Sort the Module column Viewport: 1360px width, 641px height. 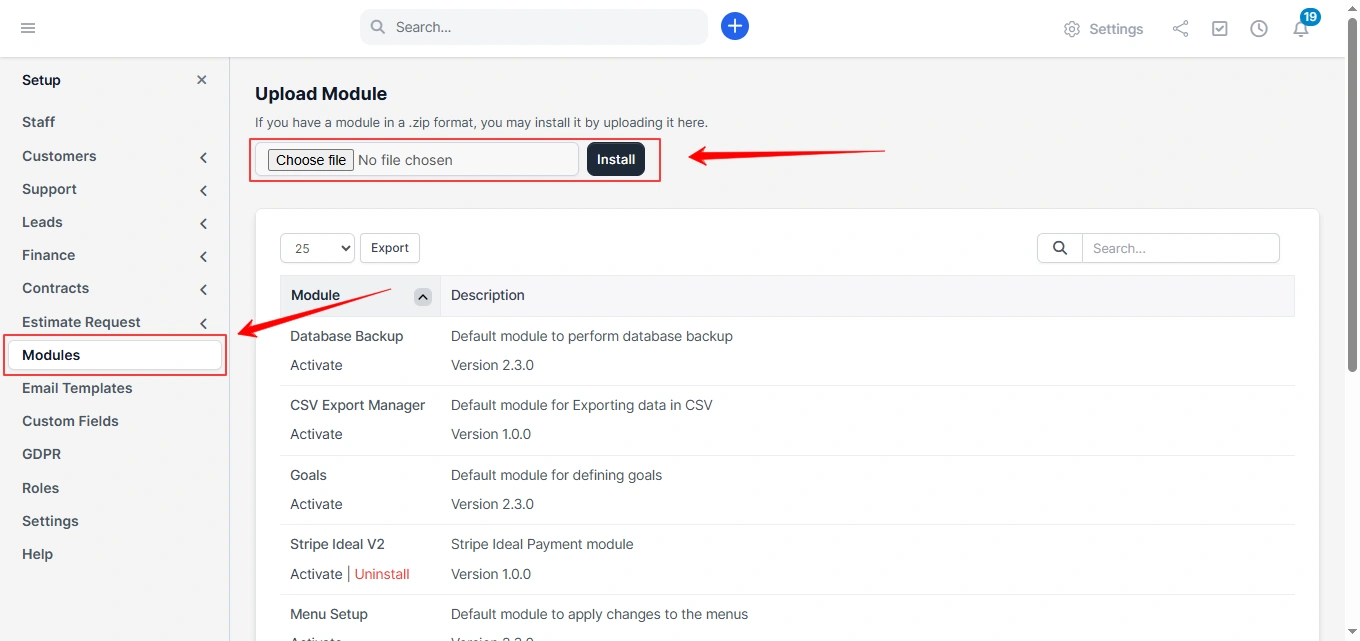pos(422,296)
